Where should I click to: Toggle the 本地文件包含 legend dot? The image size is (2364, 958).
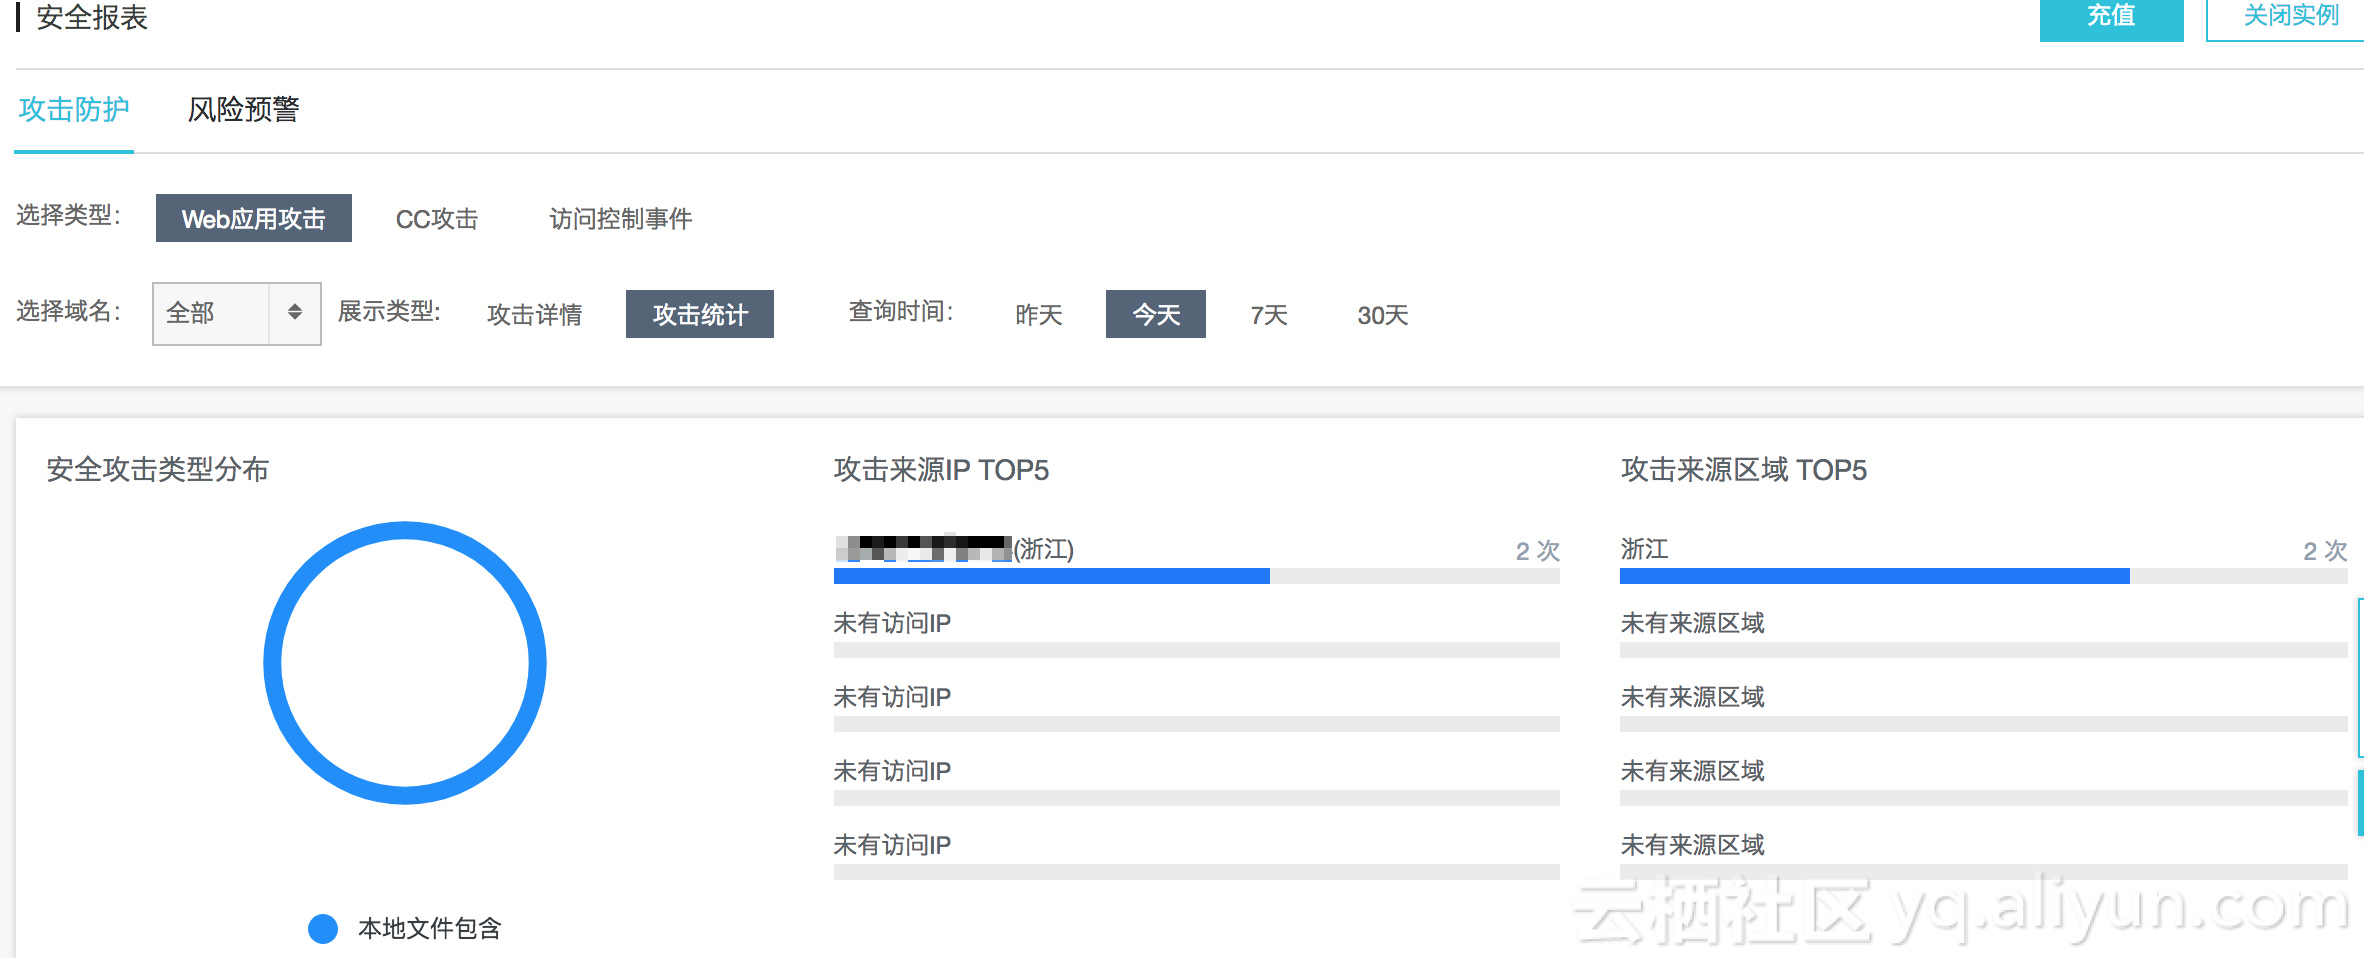click(x=323, y=929)
